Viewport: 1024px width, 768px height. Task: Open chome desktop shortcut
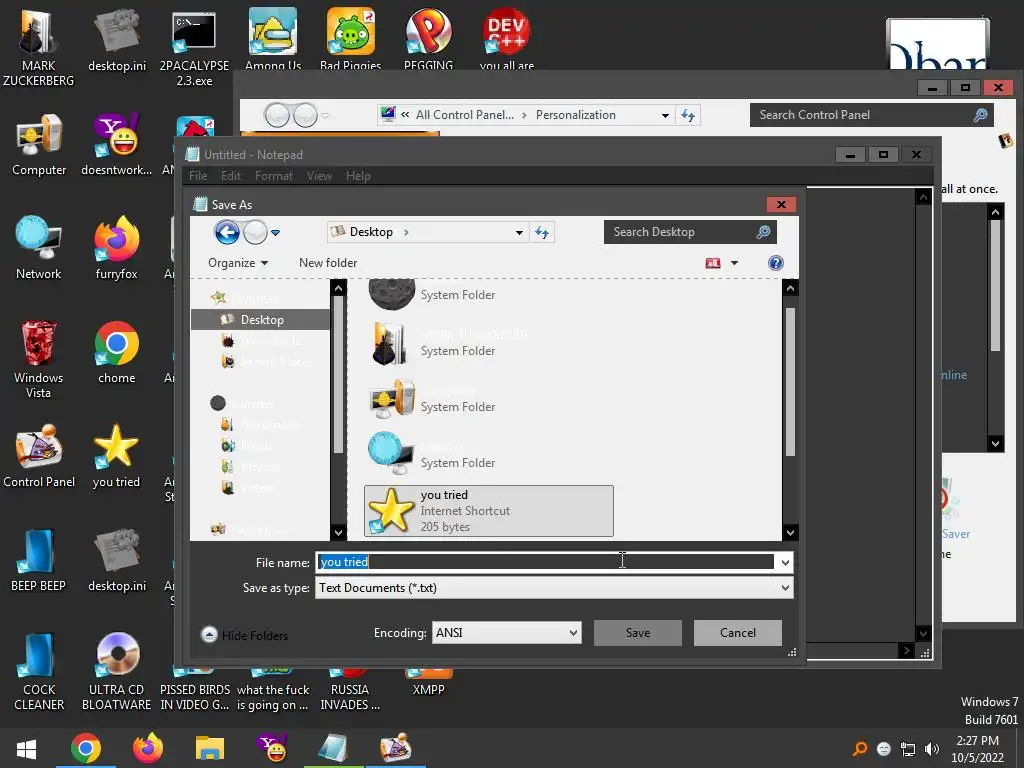click(x=116, y=353)
